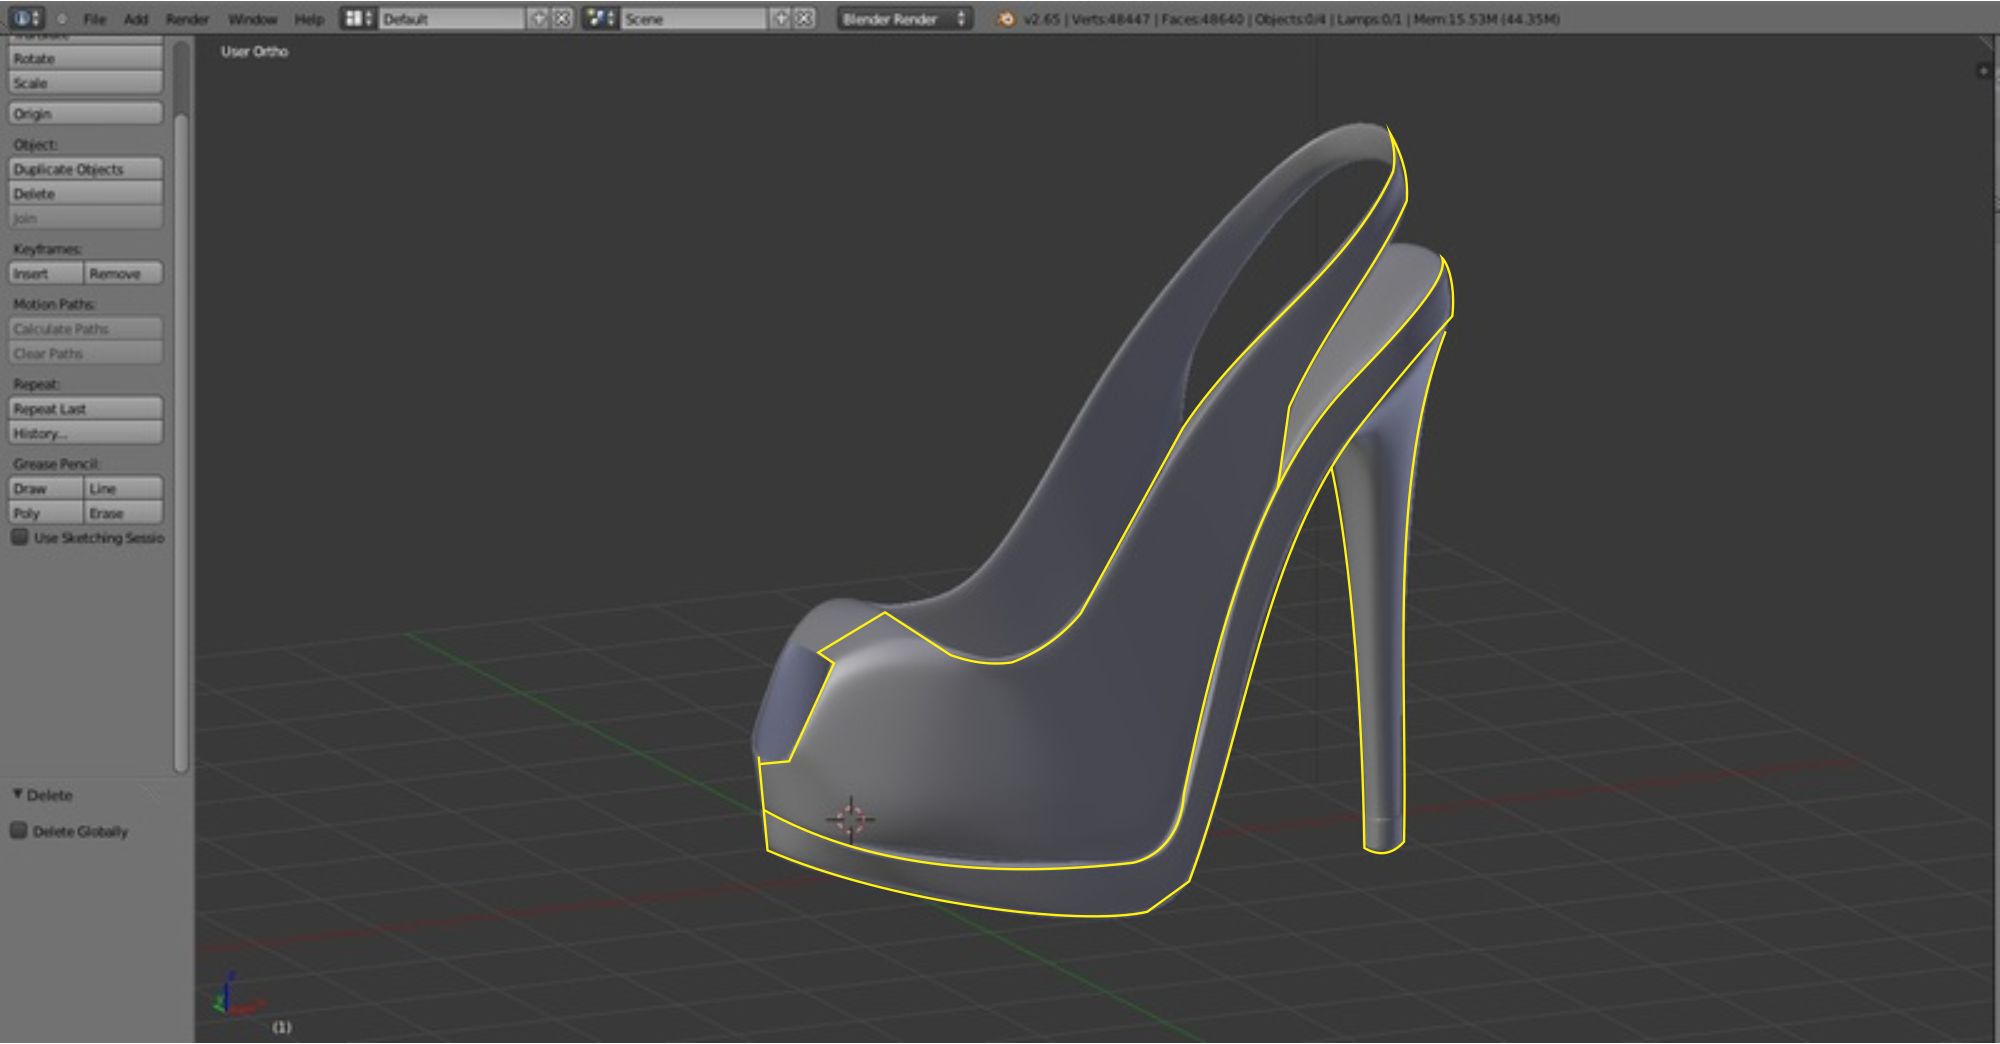Open the Blender Render engine dropdown
2000x1044 pixels.
tap(904, 18)
